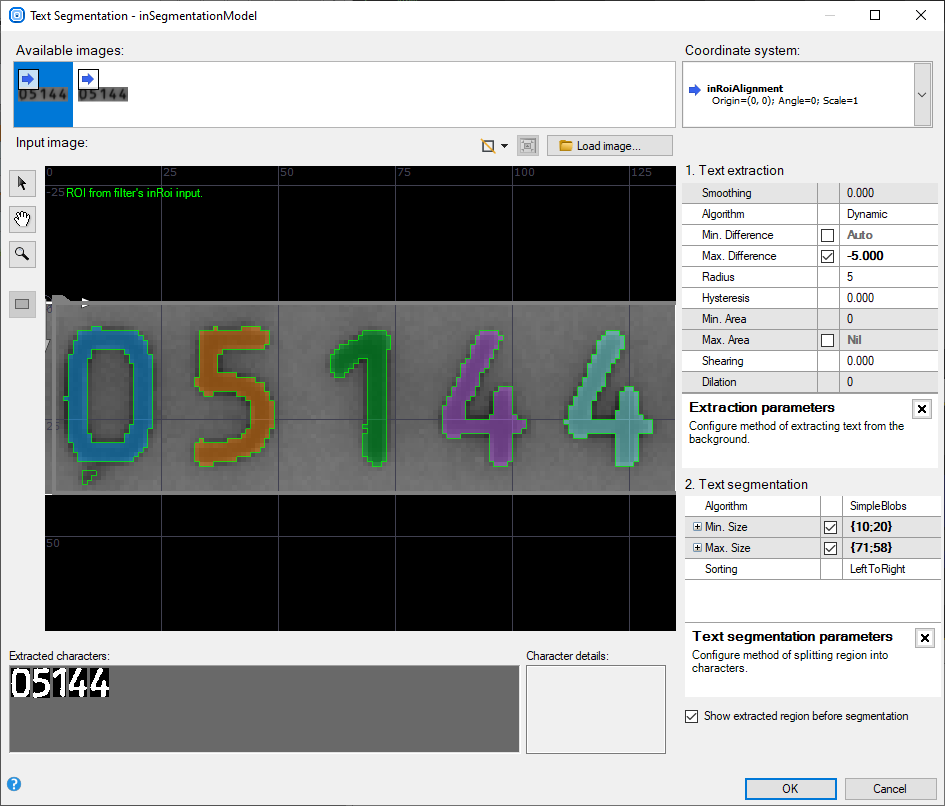Screen dimensions: 945x806
Task: Expand the Min. Size property
Action: [697, 527]
